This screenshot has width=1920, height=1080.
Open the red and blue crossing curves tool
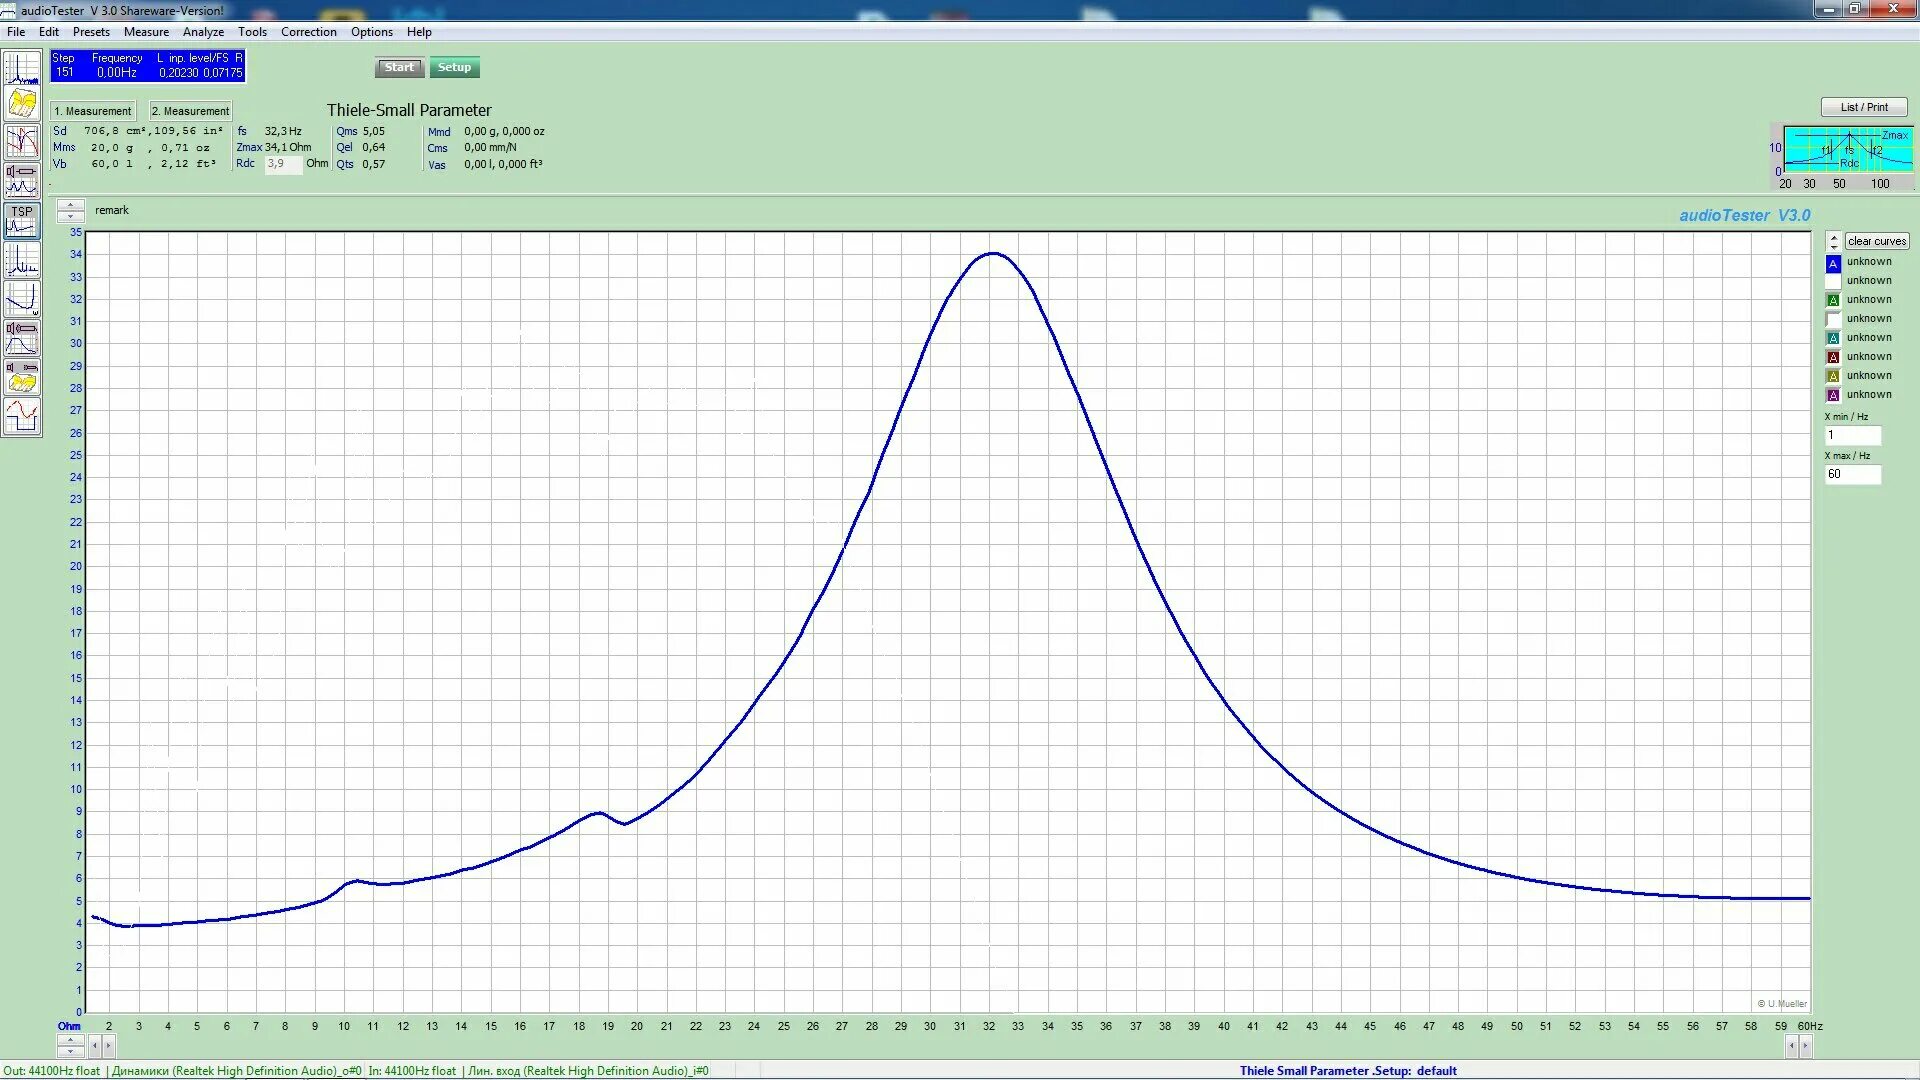21,142
